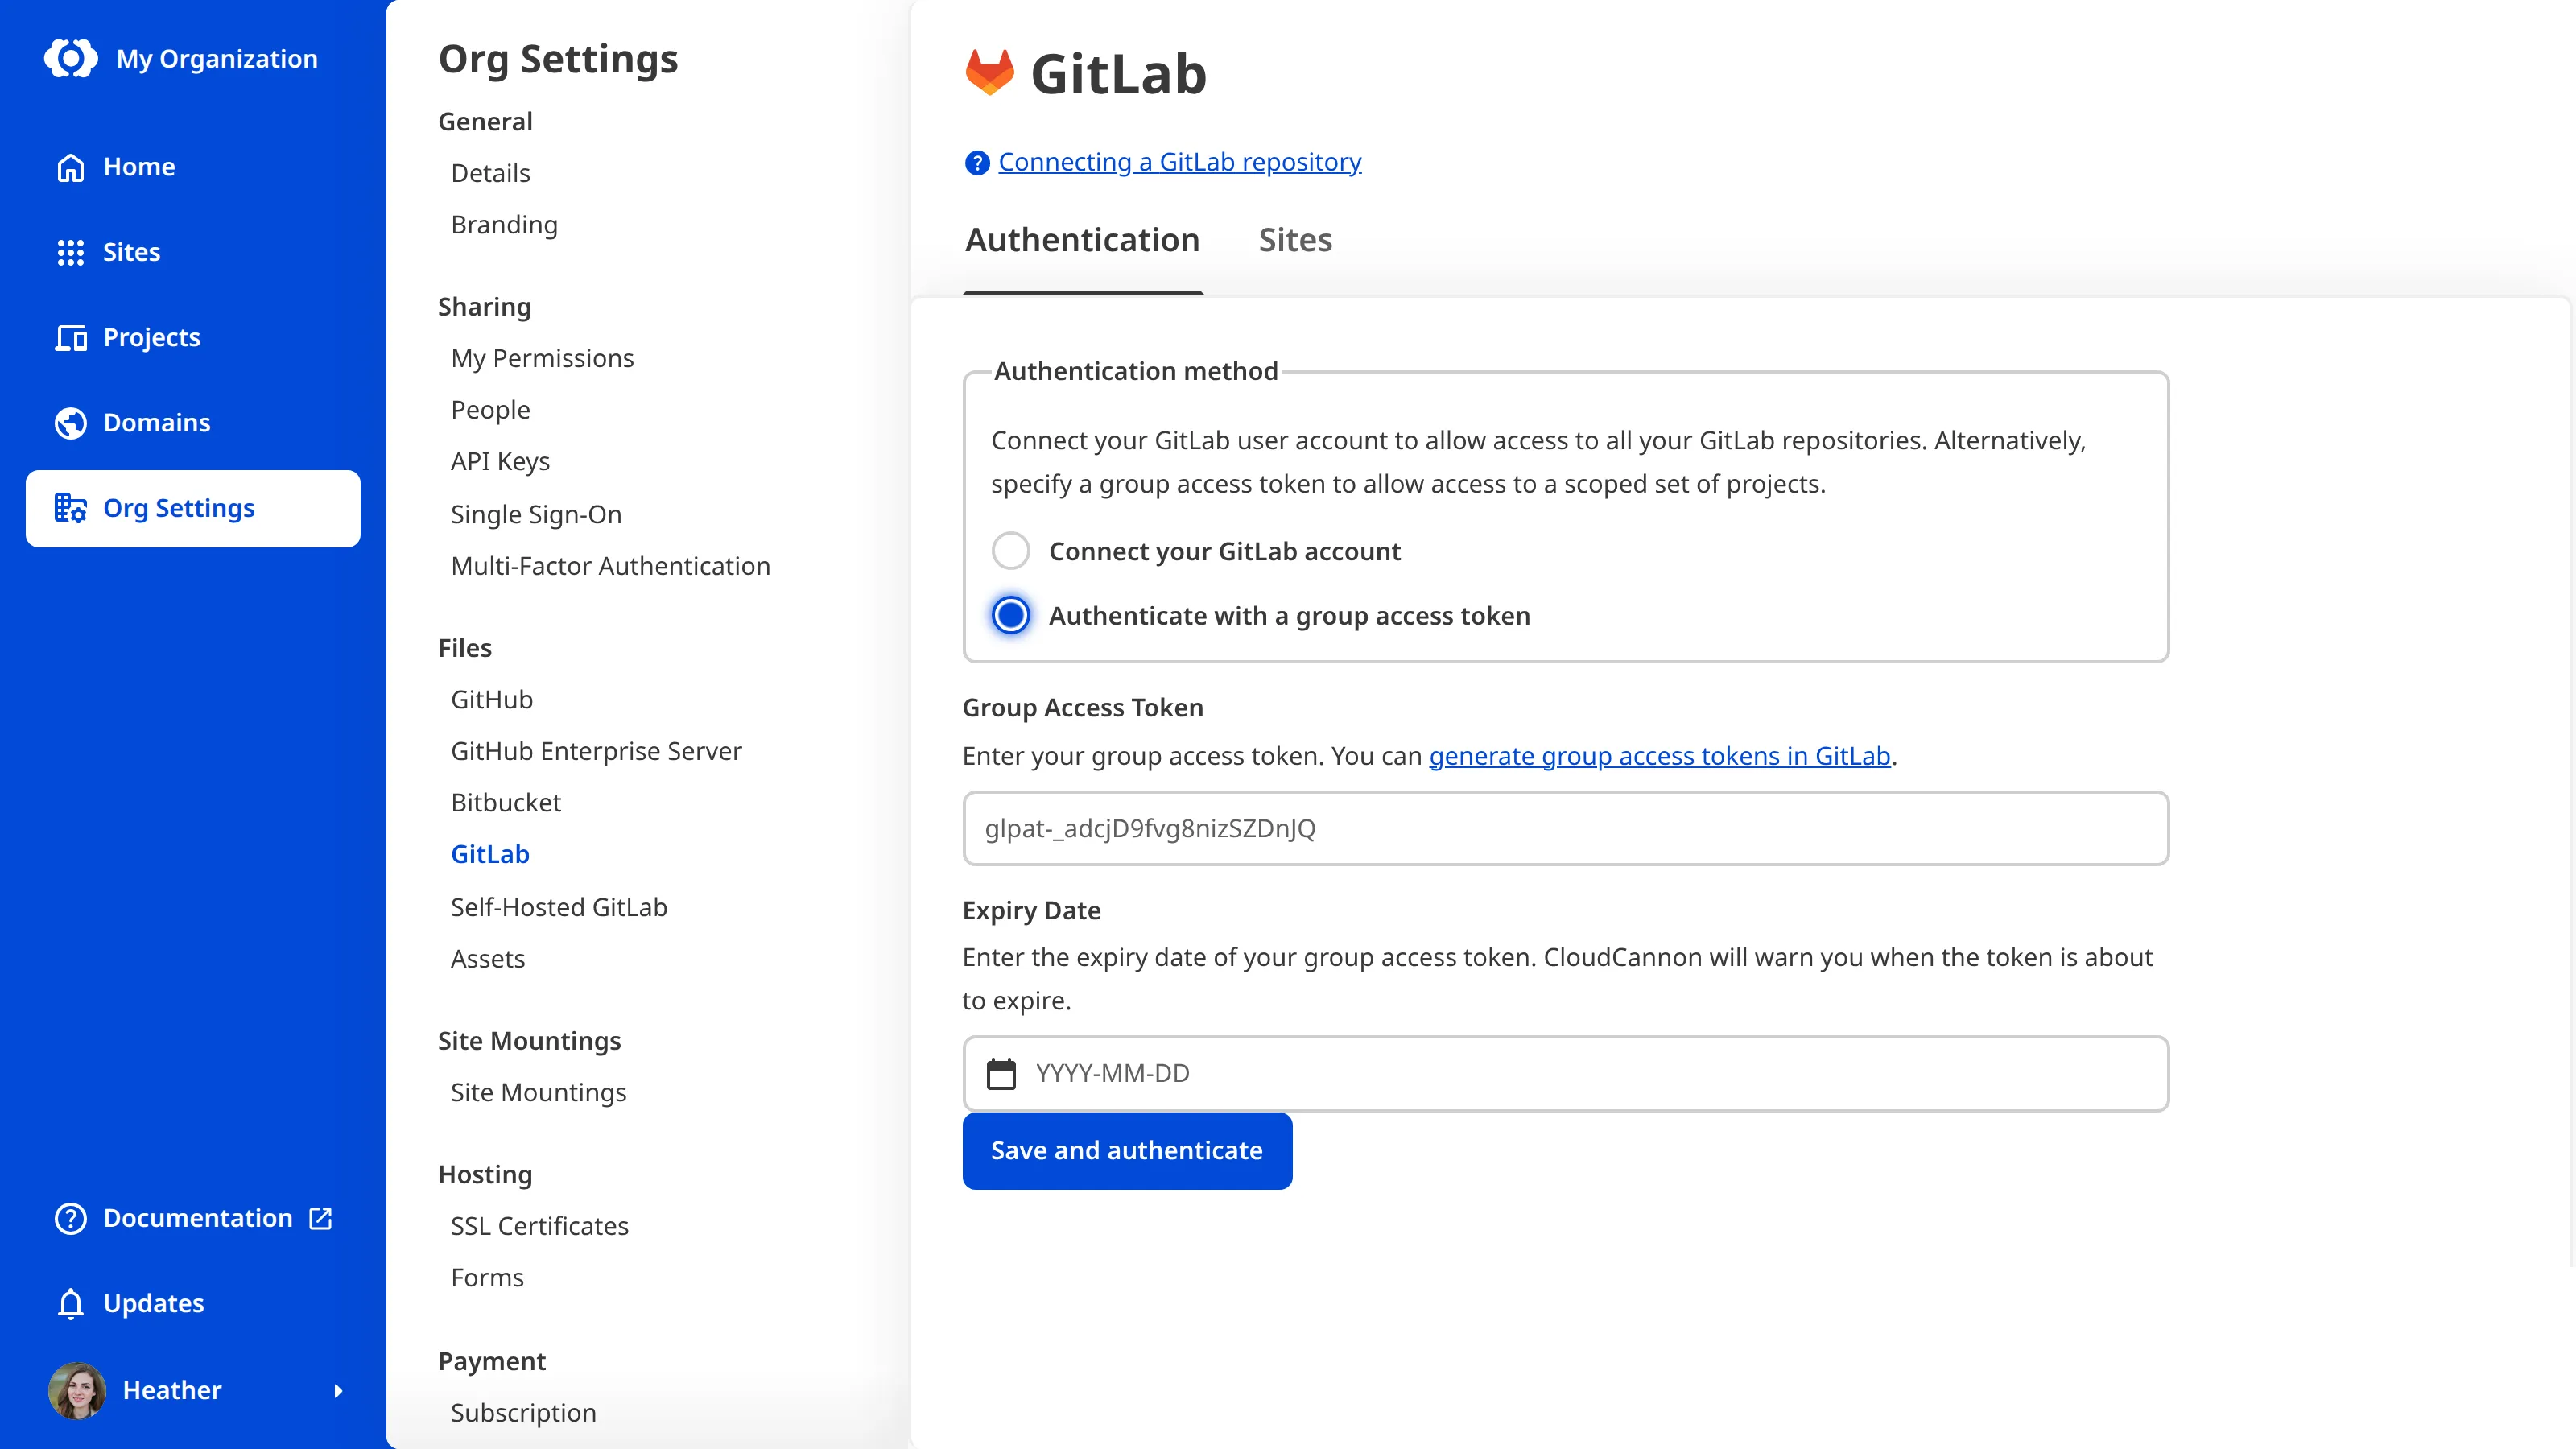Open People settings
This screenshot has height=1449, width=2576.
pyautogui.click(x=490, y=410)
